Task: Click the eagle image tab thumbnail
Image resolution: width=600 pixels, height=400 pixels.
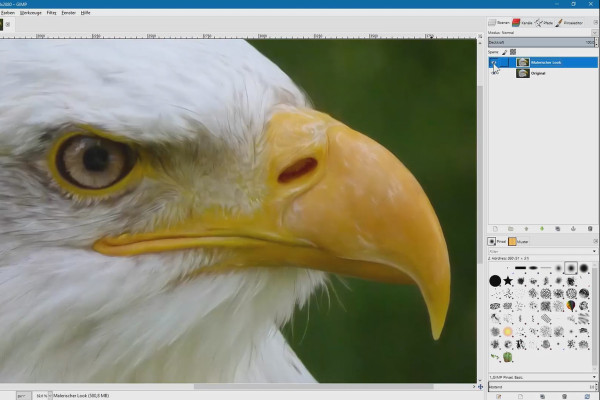Action: (1, 24)
